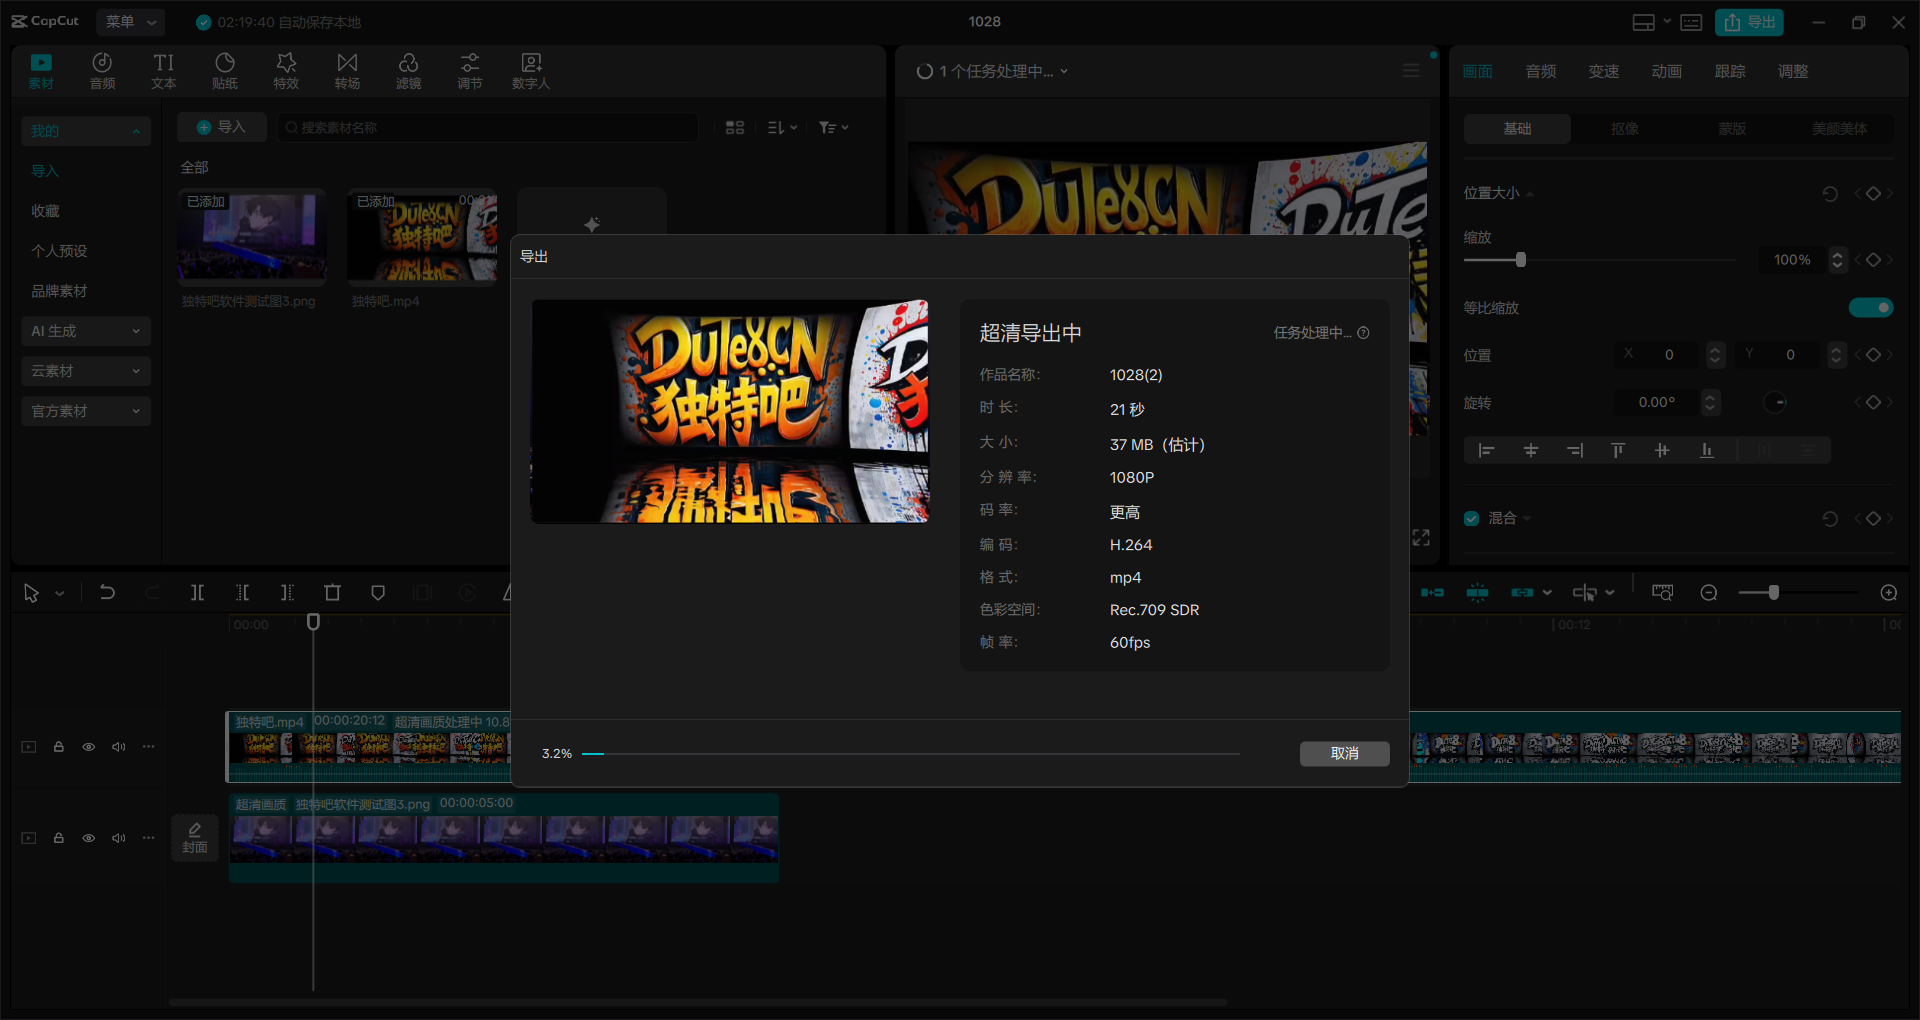Hide the png image track with eye icon
1920x1020 pixels.
pos(89,838)
